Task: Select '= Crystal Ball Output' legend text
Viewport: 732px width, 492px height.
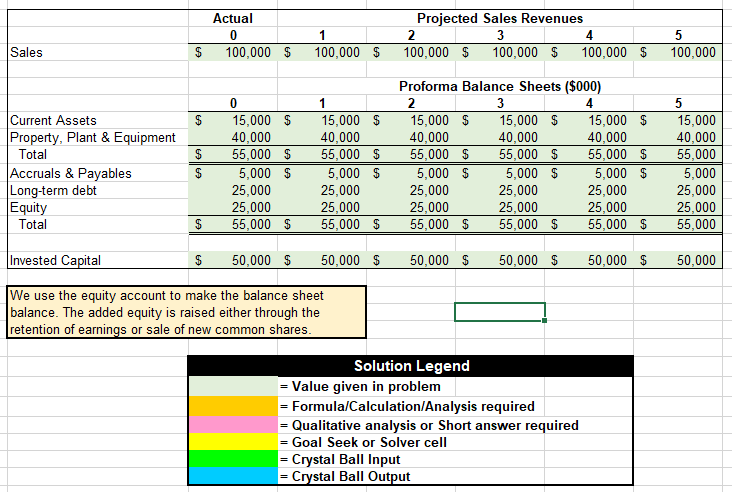Action: point(345,476)
